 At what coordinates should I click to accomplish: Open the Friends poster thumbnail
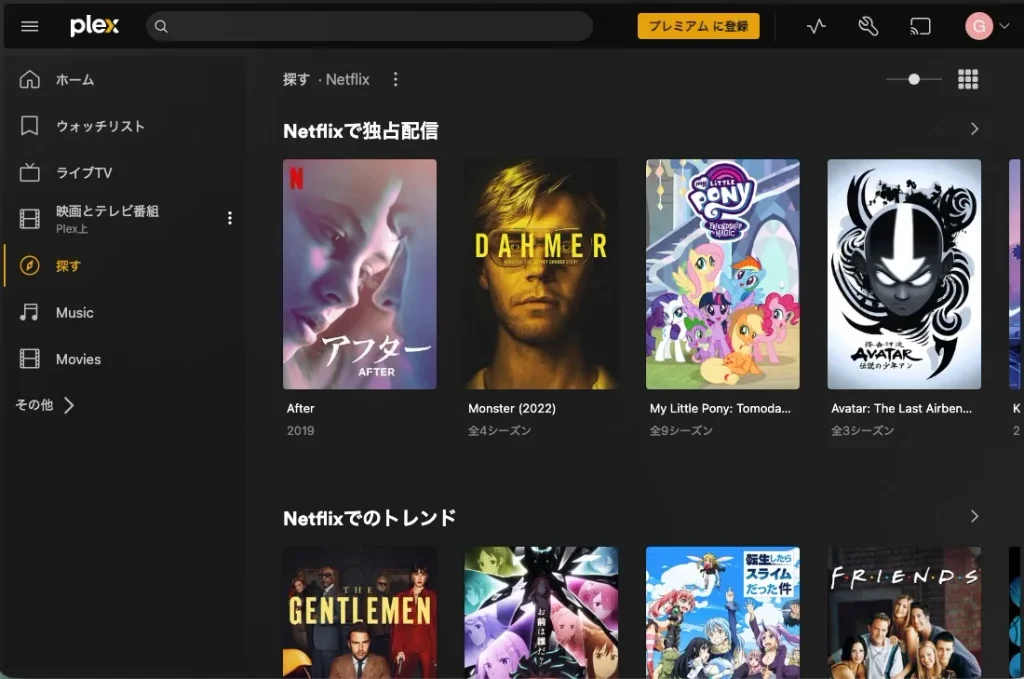904,612
